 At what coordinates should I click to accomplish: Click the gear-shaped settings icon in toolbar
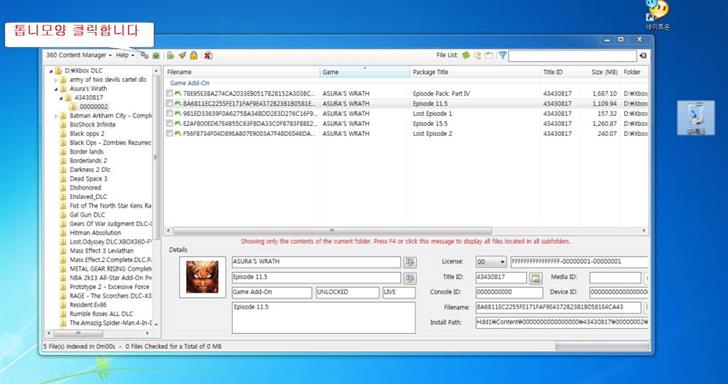pos(145,55)
